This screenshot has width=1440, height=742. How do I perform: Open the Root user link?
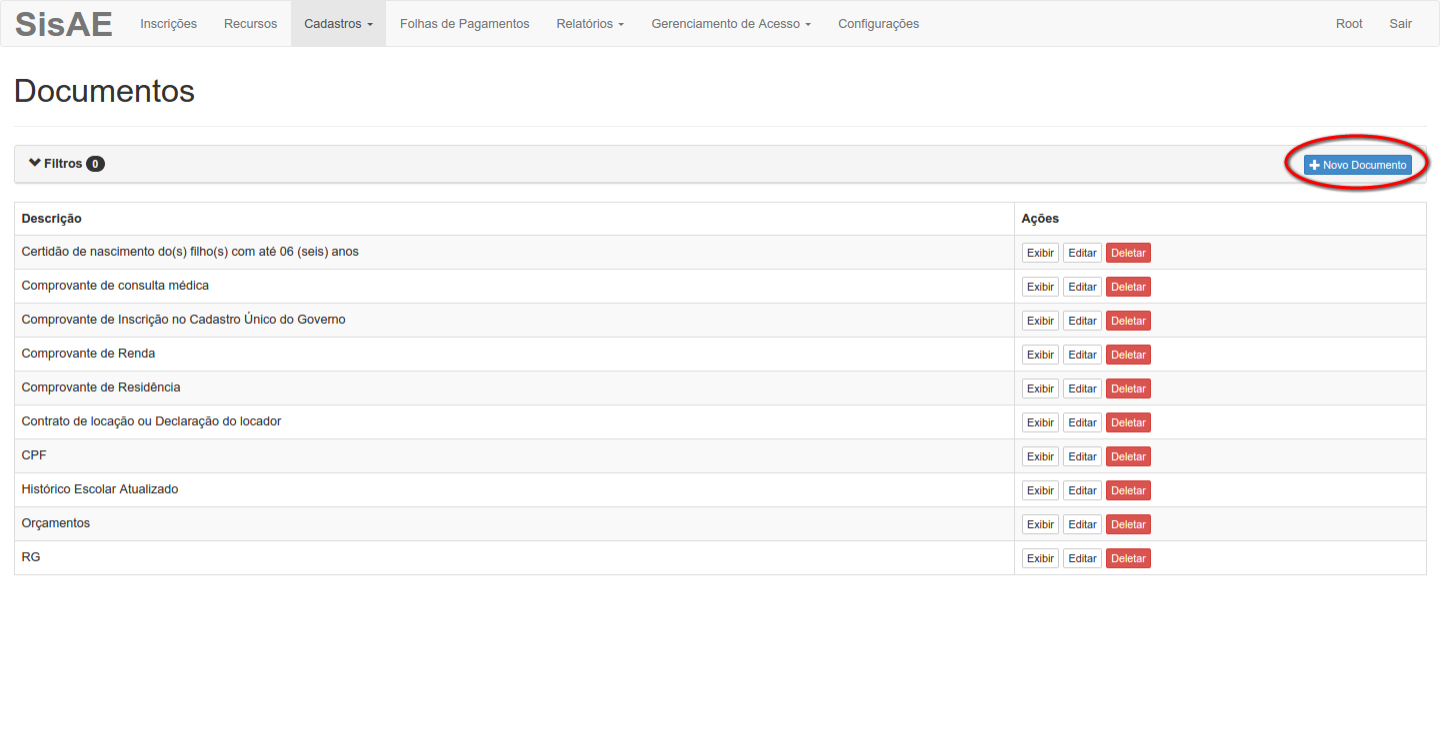1349,24
